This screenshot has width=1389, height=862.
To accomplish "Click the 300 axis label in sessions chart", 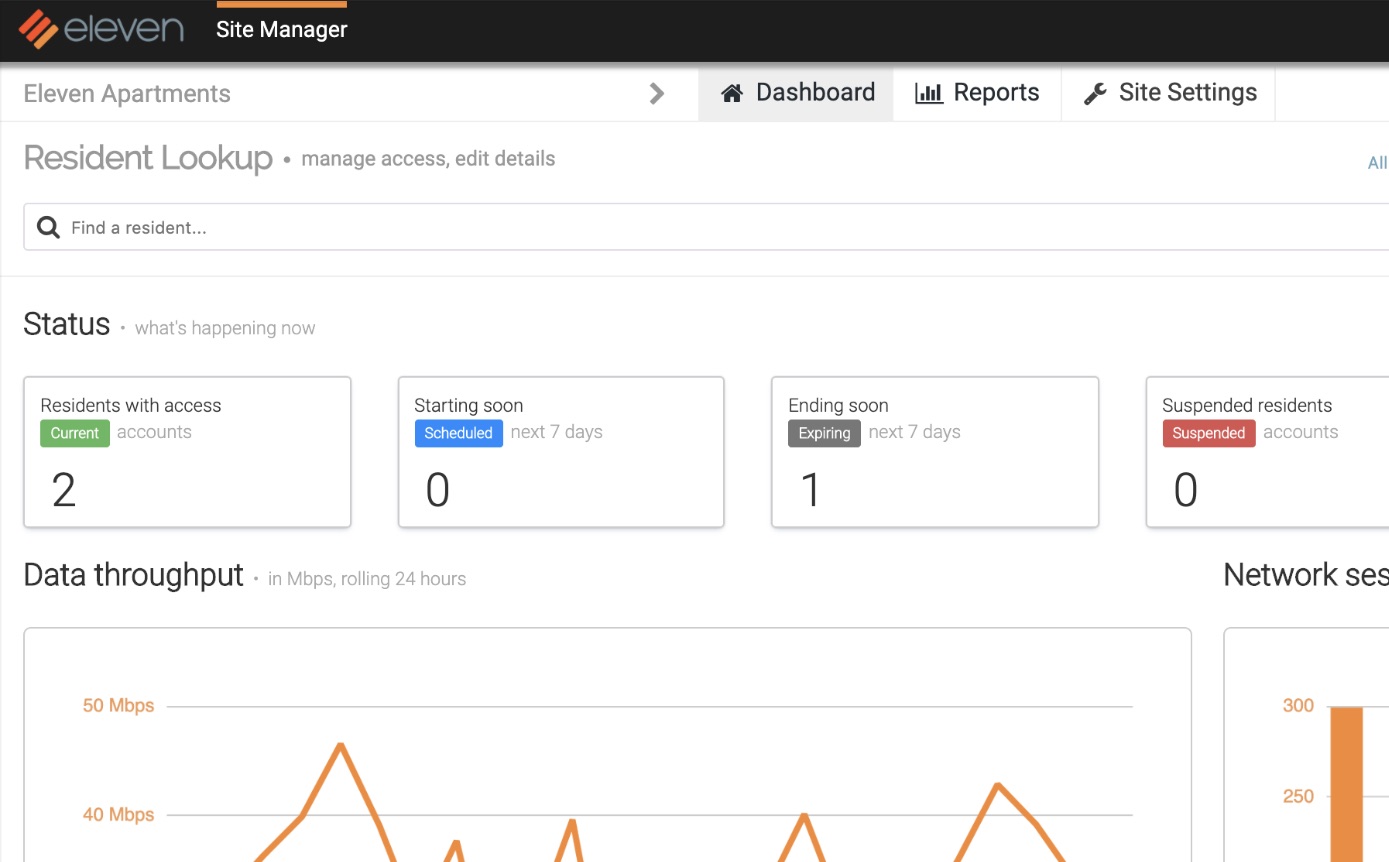I will click(1298, 705).
